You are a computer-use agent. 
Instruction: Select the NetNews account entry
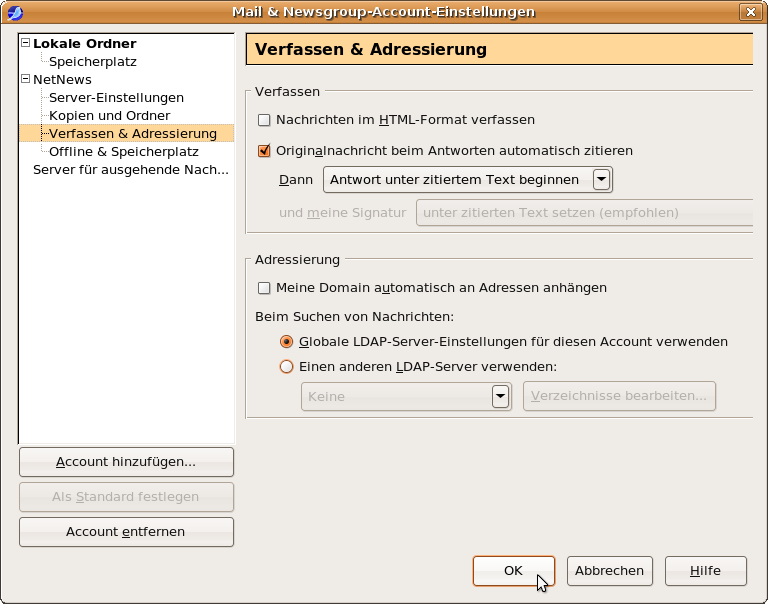(x=62, y=79)
